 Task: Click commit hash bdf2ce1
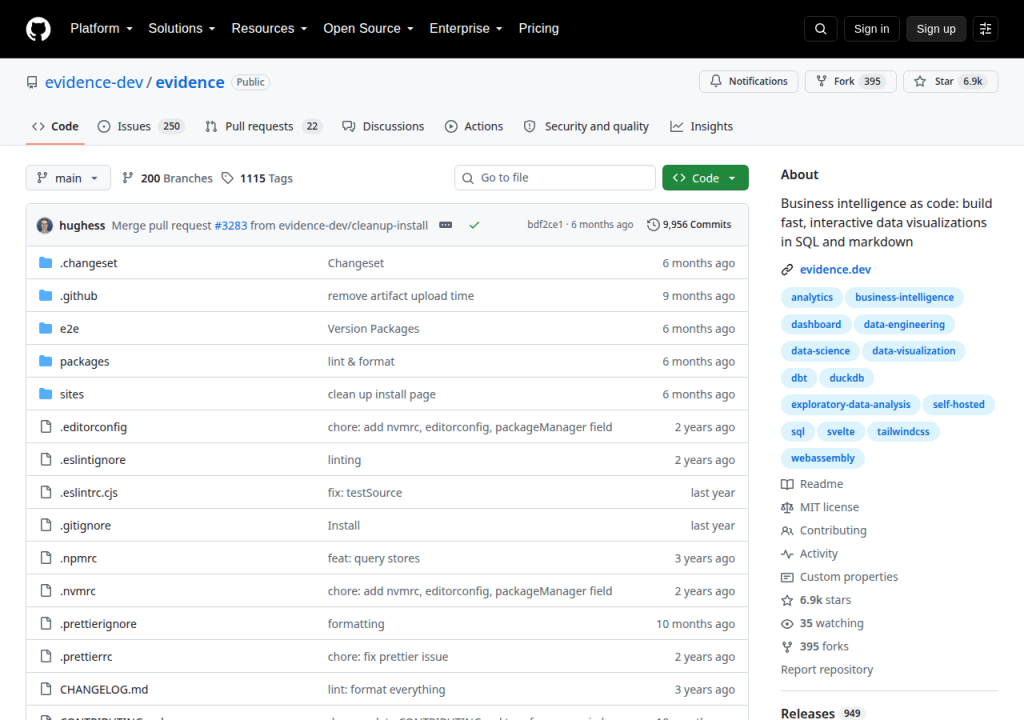[x=545, y=225]
